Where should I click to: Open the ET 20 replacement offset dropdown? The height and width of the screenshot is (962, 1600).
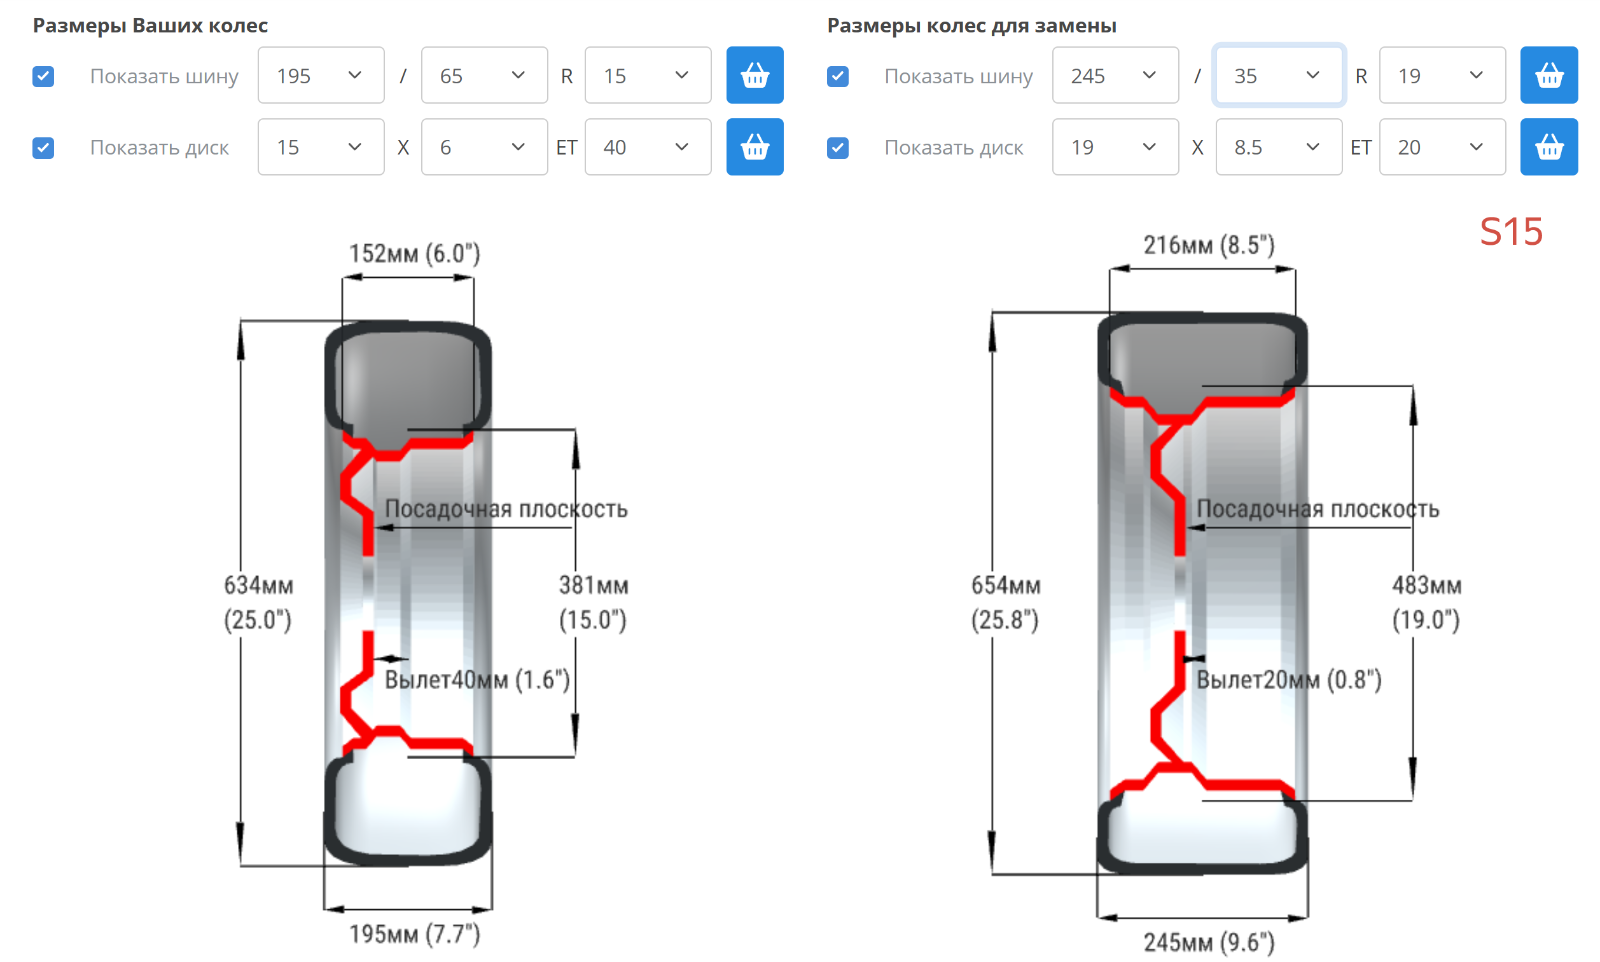(x=1441, y=147)
